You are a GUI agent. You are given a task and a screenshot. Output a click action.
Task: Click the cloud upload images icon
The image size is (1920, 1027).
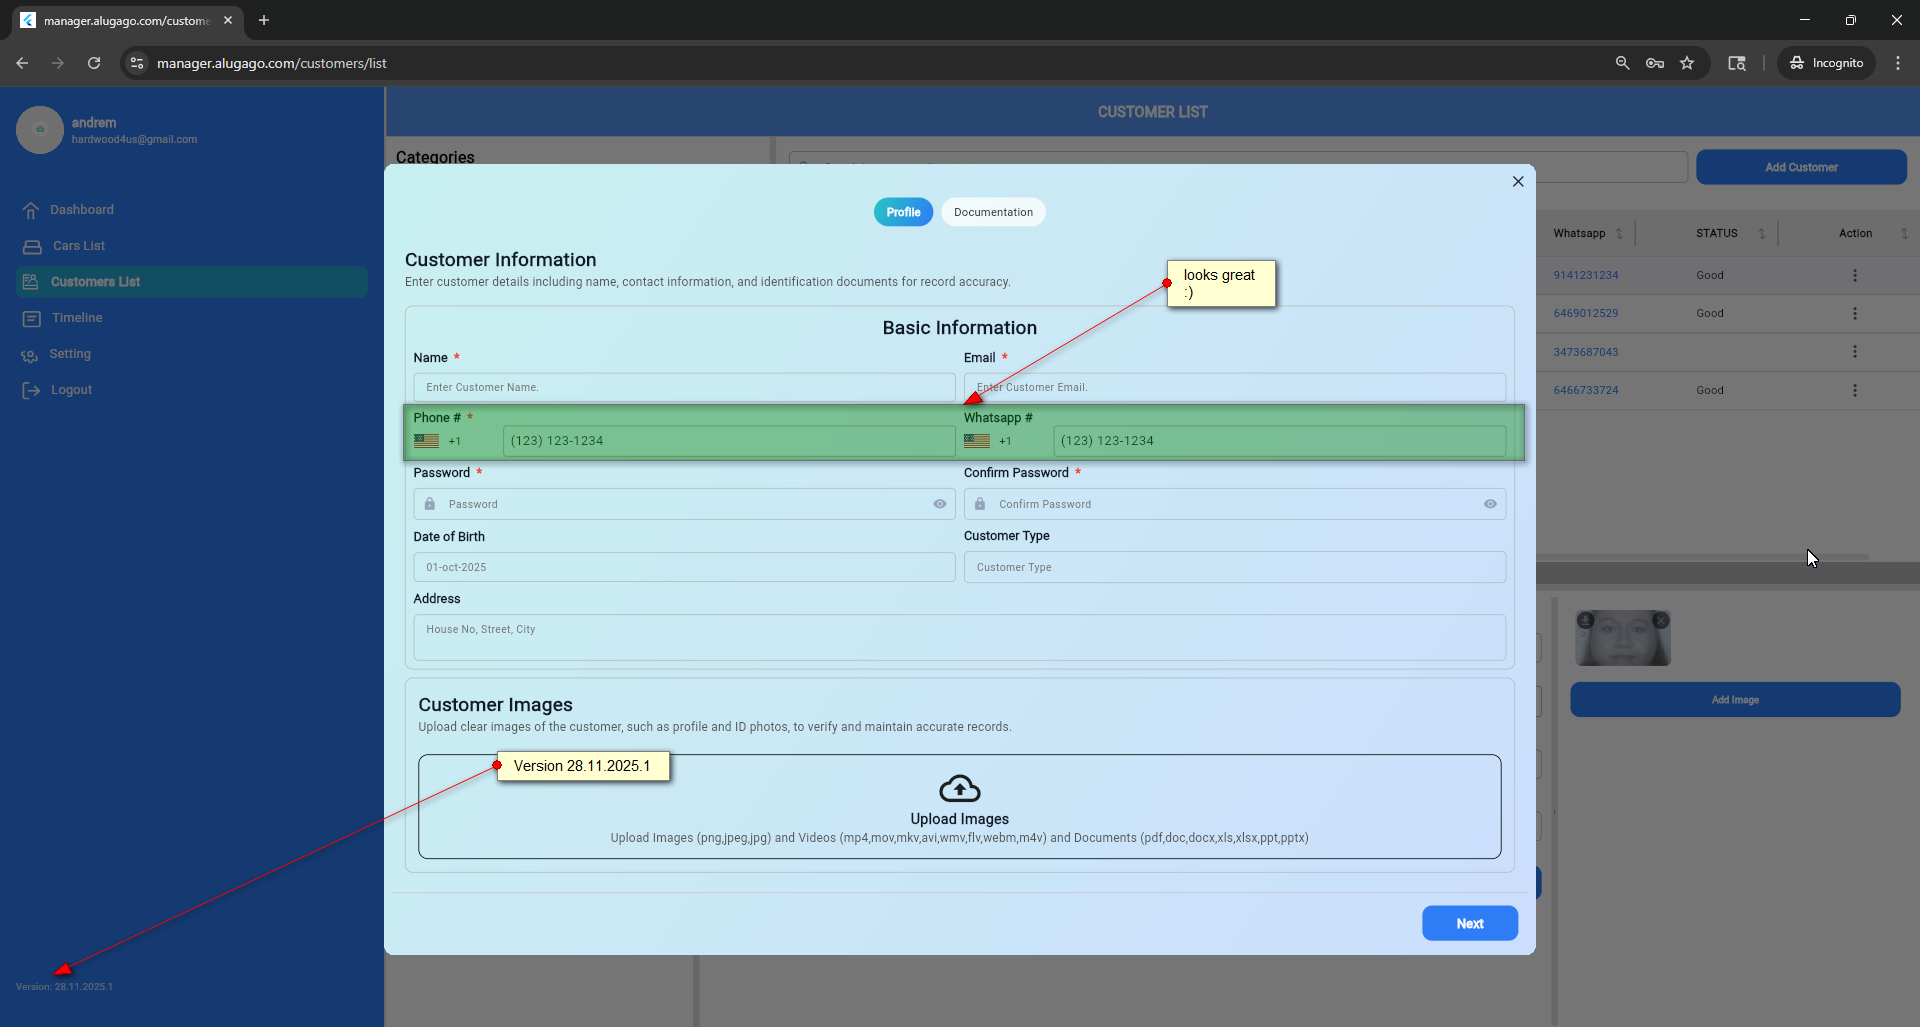[959, 789]
